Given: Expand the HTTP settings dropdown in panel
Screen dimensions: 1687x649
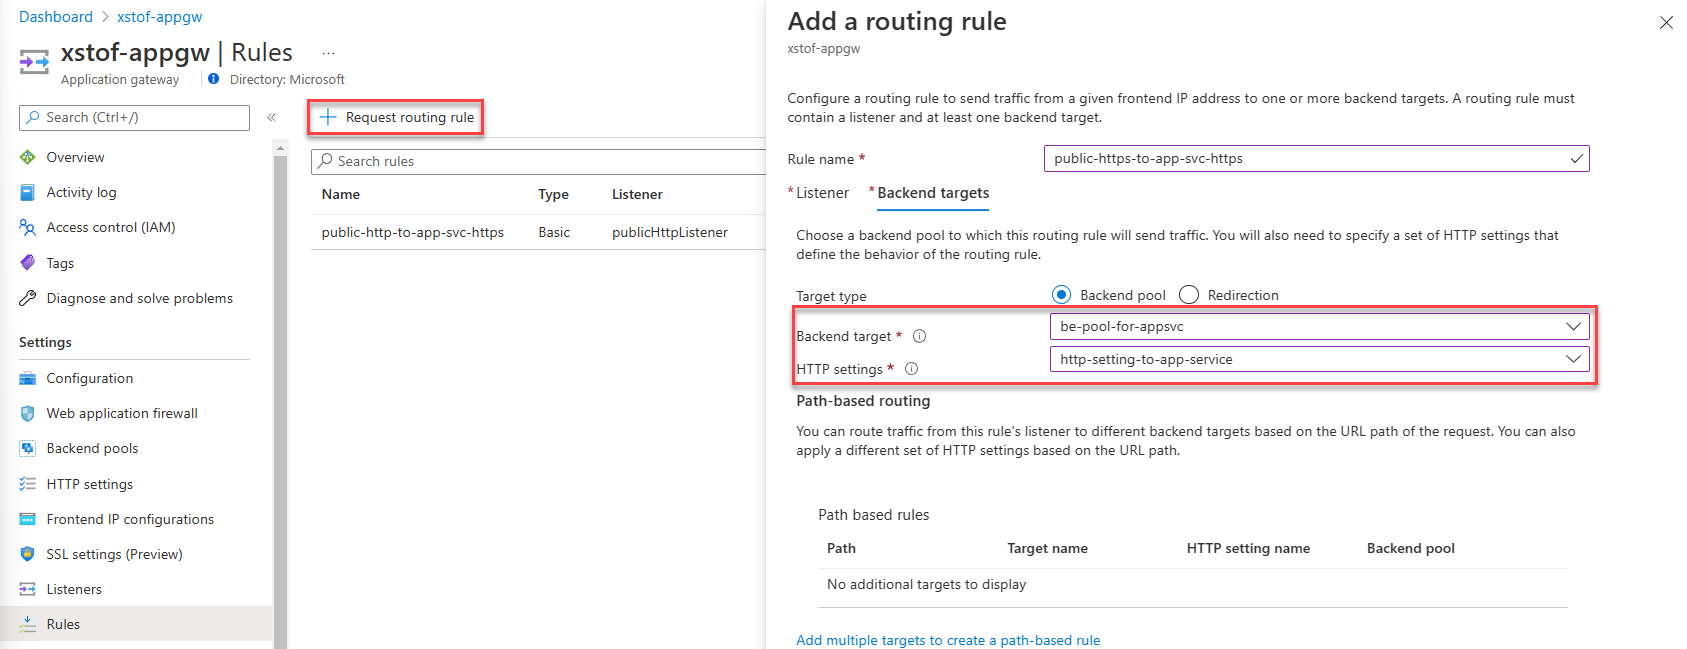Looking at the screenshot, I should coord(1318,360).
